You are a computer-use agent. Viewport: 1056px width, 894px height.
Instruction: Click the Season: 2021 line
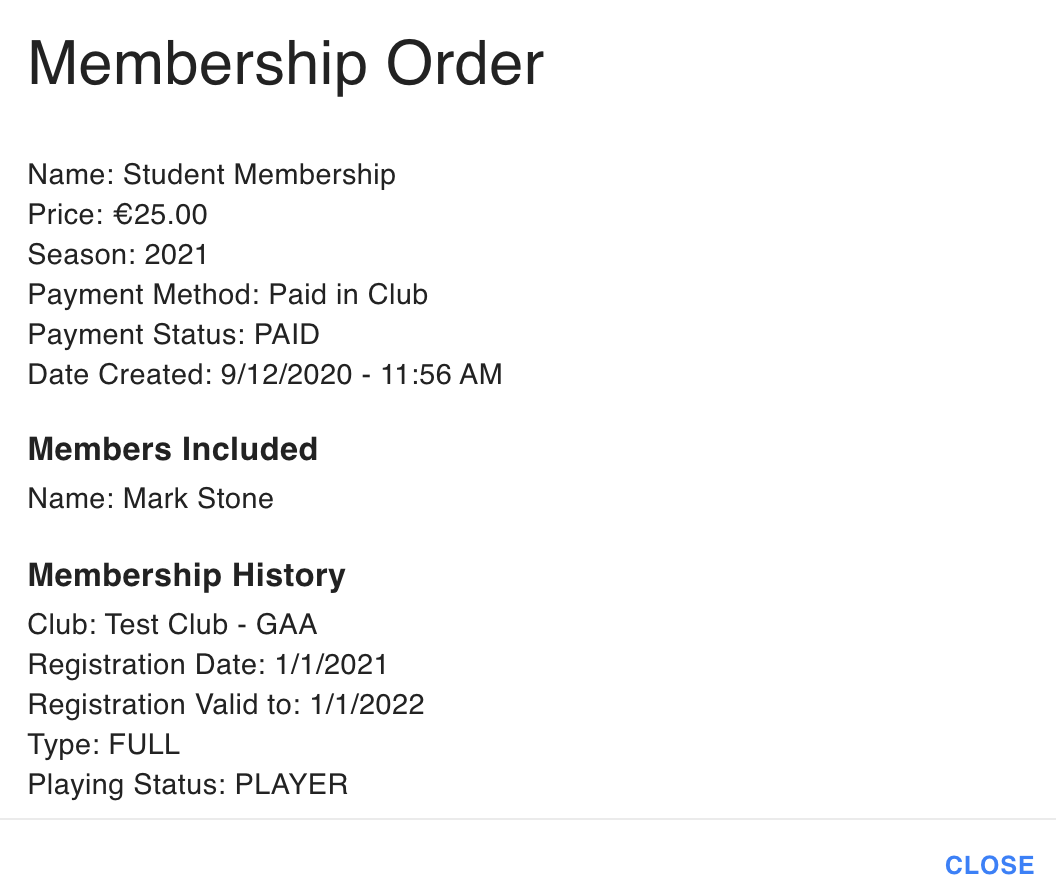(x=117, y=255)
